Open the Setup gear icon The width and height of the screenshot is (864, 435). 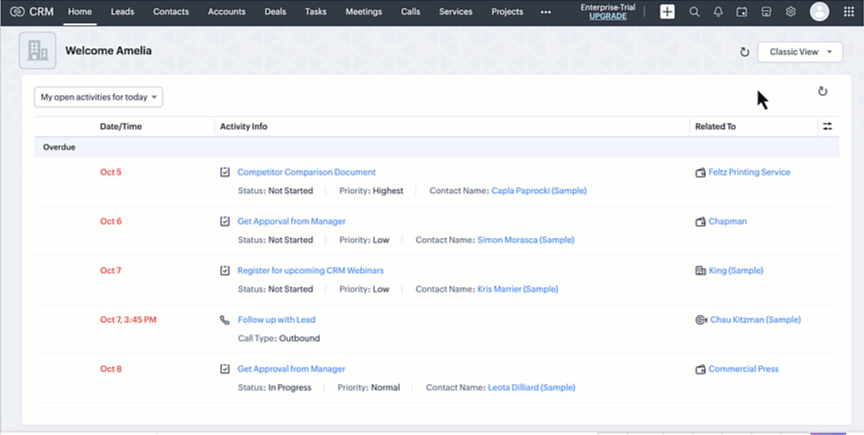tap(790, 12)
